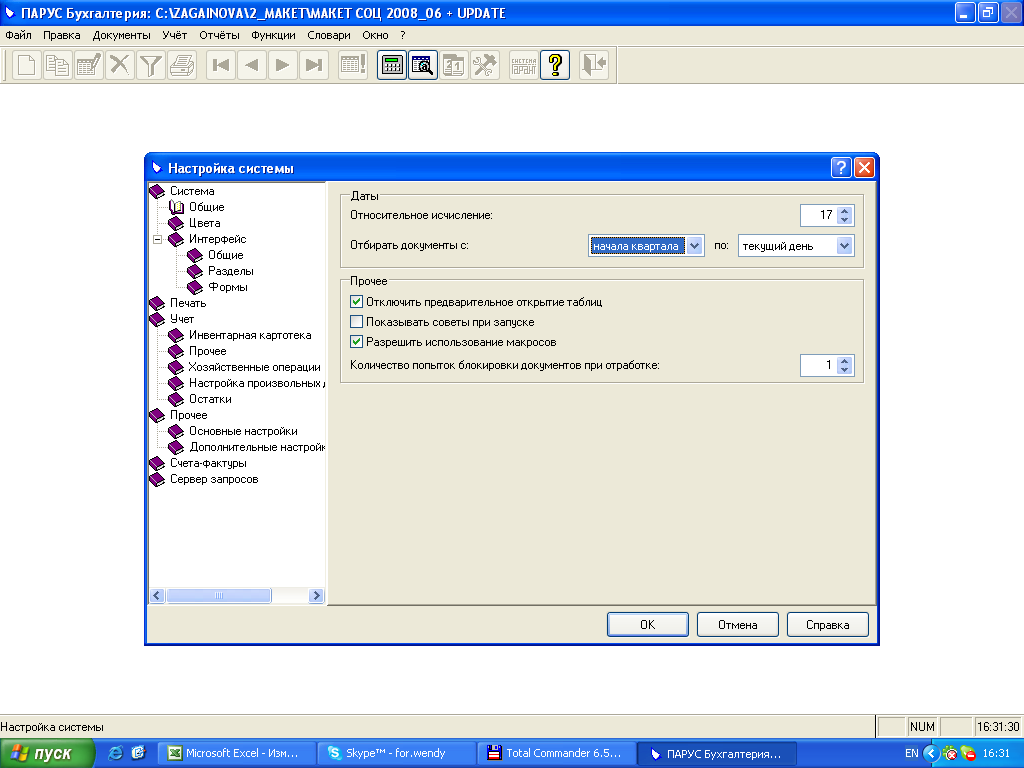
Task: Open the Отчёты menu
Action: tap(219, 35)
